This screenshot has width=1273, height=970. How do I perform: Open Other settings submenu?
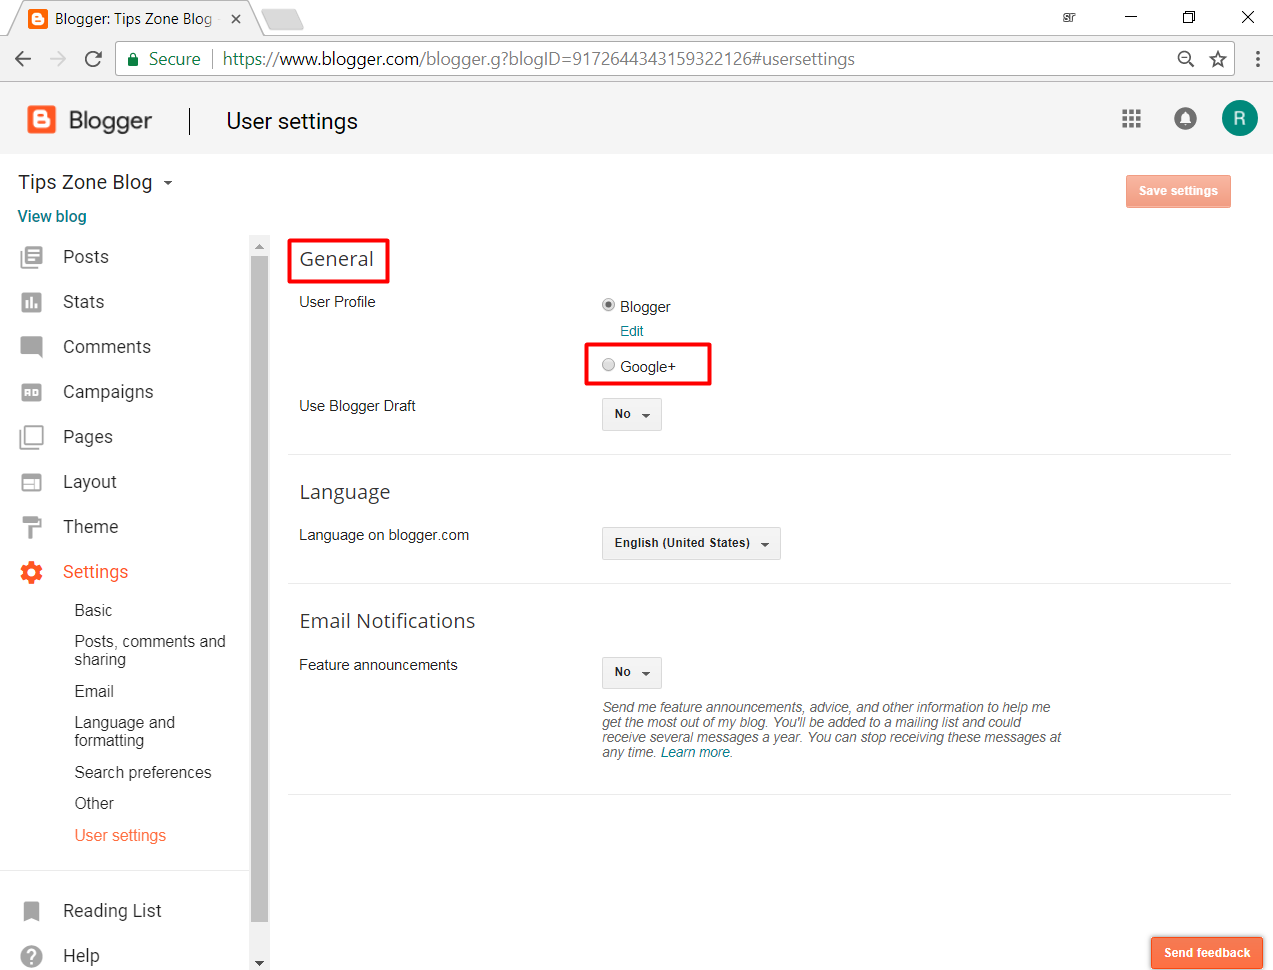coord(94,803)
